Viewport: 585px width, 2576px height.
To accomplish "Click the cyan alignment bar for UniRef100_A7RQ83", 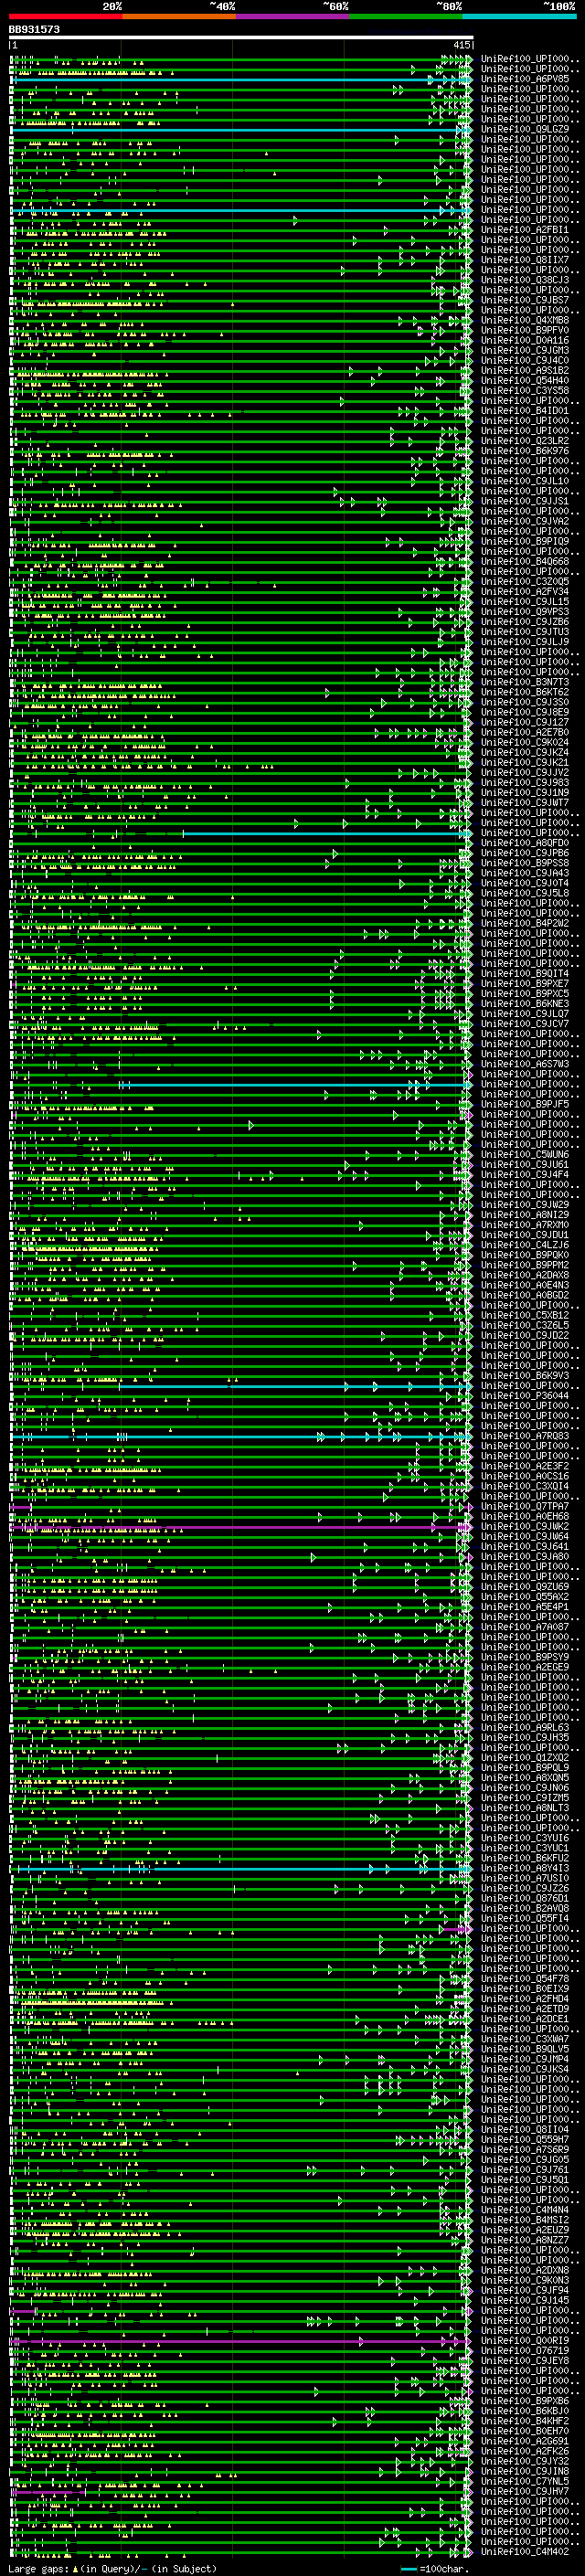I will coord(241,1436).
